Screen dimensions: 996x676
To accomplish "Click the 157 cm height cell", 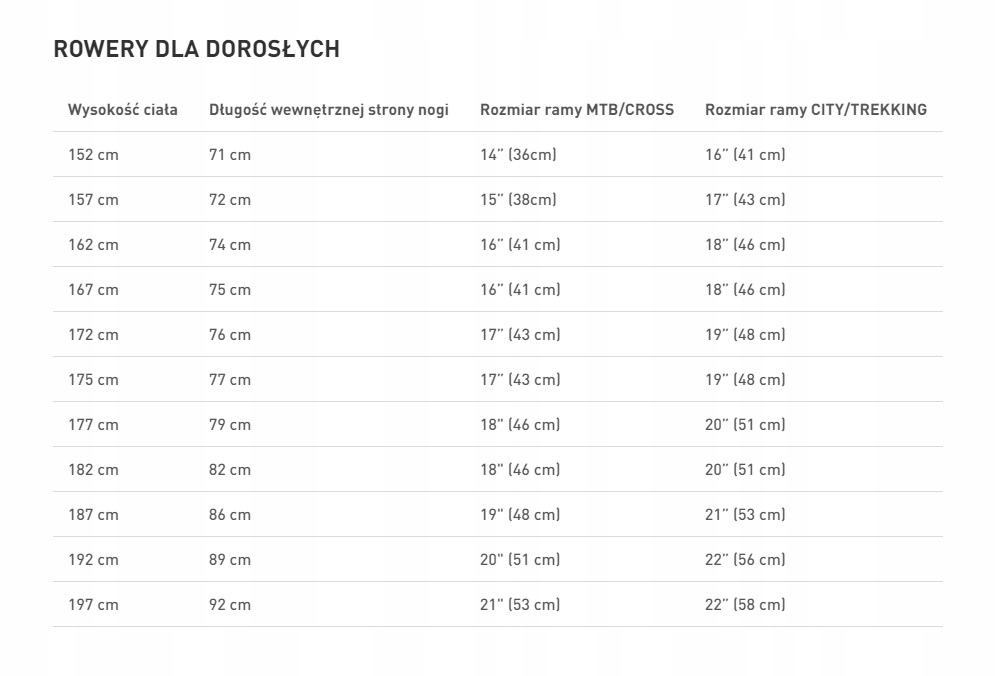I will pos(93,200).
